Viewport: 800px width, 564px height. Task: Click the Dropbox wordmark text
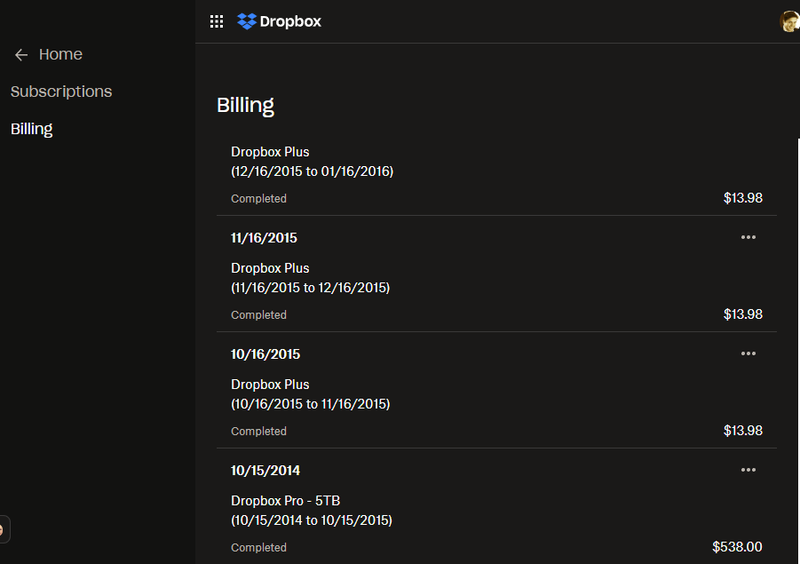pyautogui.click(x=290, y=21)
